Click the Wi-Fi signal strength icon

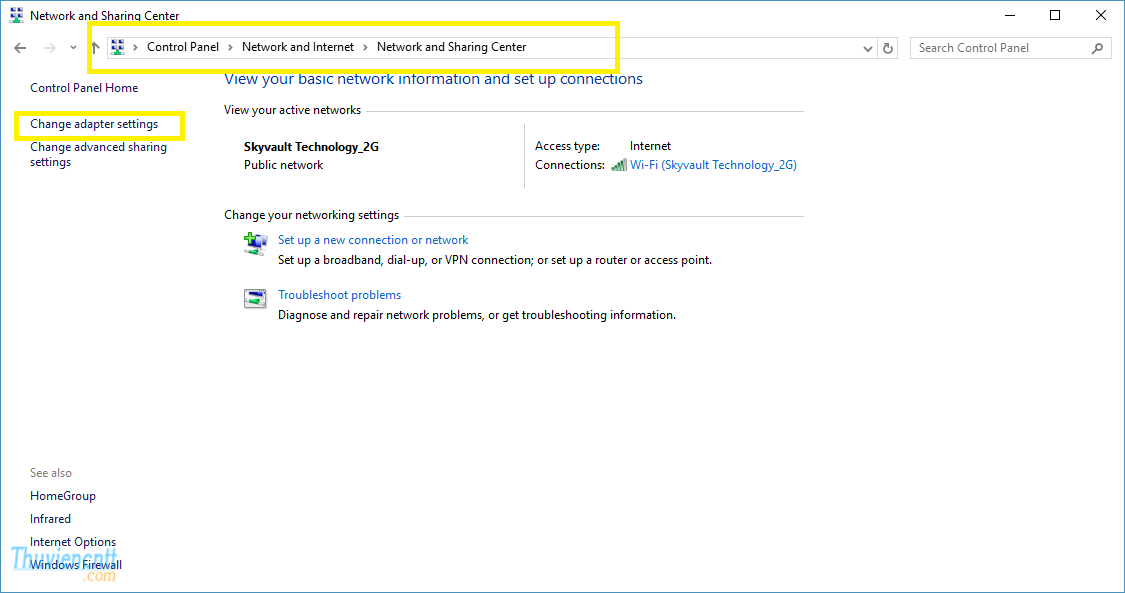pos(618,165)
